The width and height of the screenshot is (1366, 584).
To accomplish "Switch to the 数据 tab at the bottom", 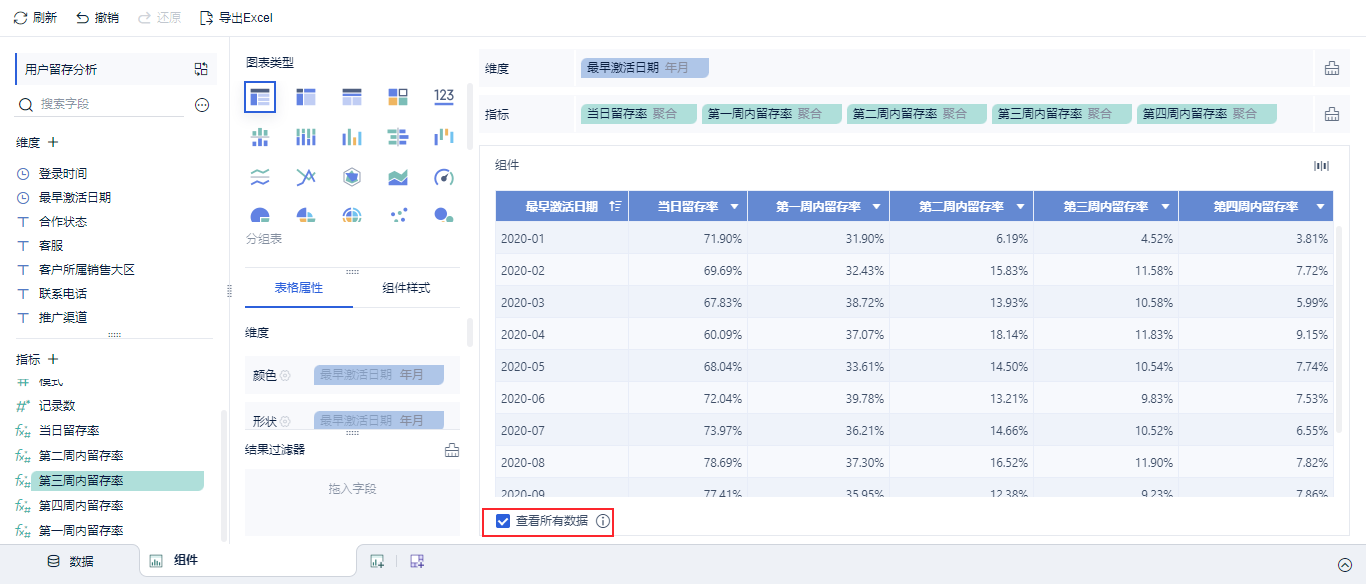I will click(x=70, y=561).
